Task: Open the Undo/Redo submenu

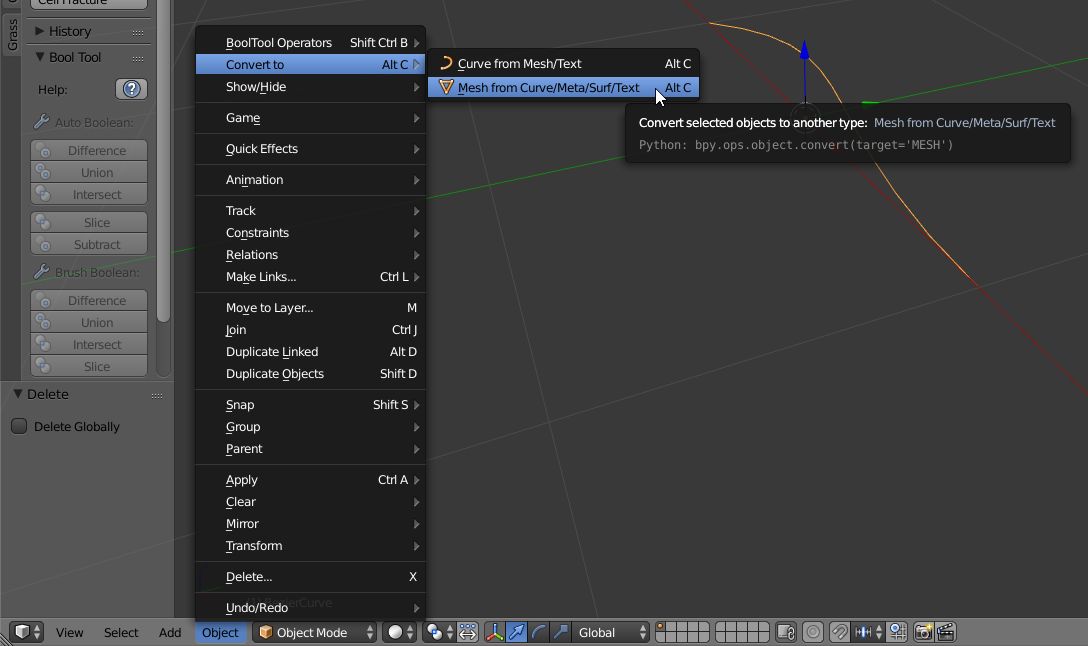Action: 310,607
